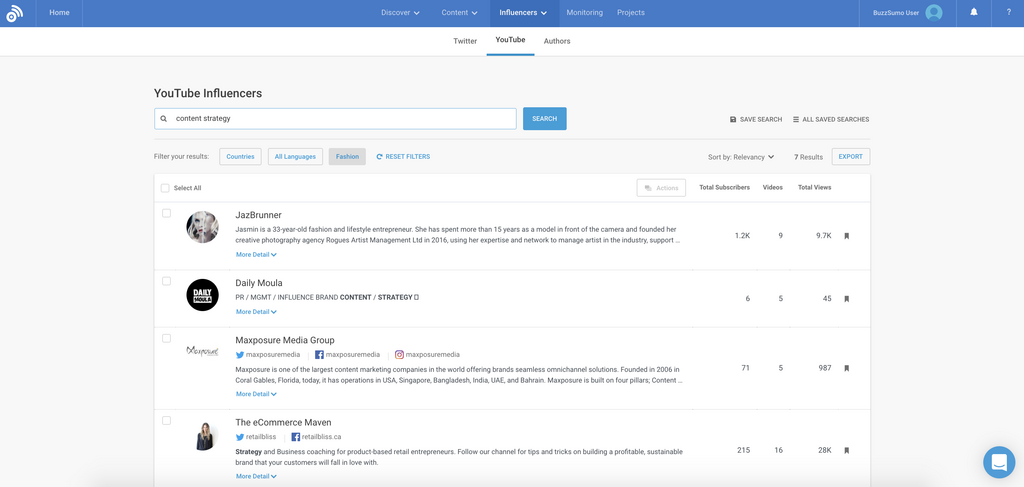Open the Sort by Relevancy dropdown

click(x=741, y=157)
